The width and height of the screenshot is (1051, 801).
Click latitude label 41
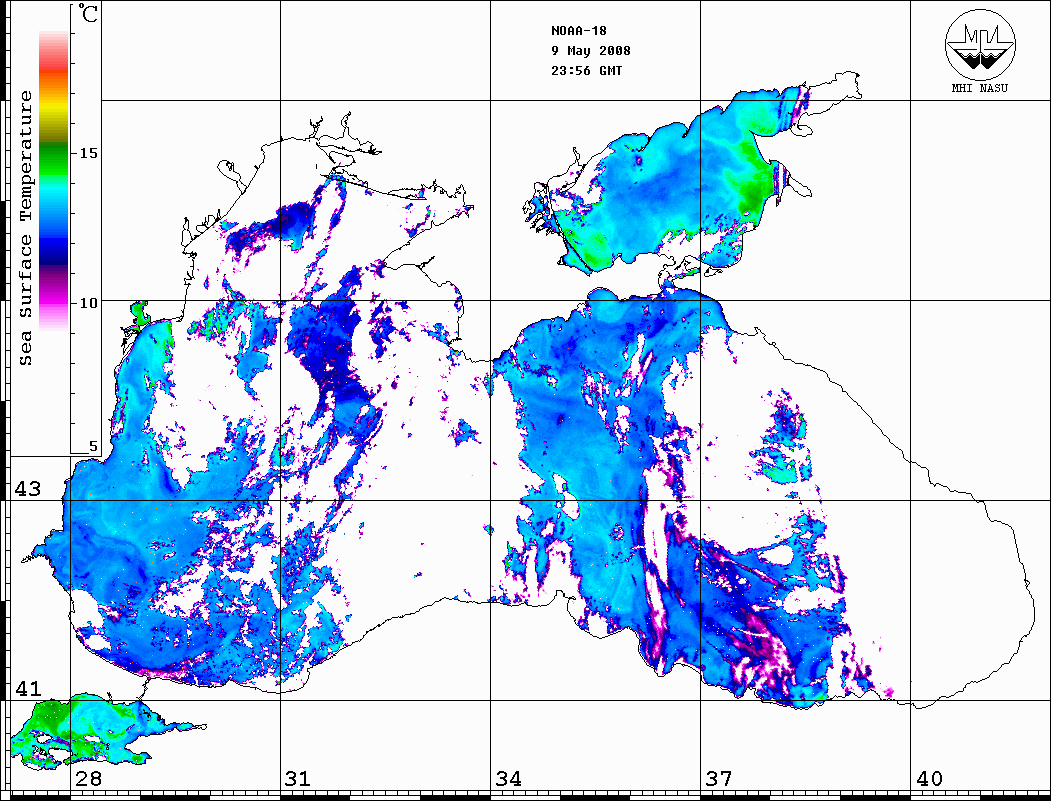tap(28, 688)
